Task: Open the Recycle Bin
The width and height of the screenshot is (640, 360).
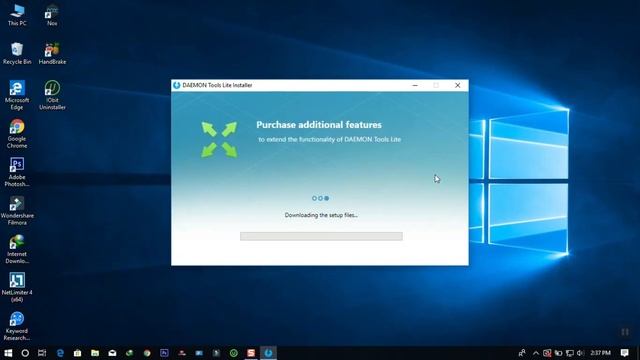Action: 17,53
